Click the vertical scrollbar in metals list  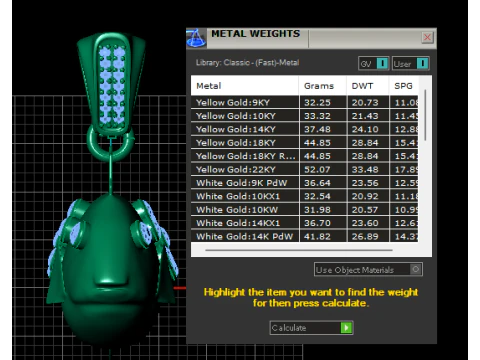425,115
